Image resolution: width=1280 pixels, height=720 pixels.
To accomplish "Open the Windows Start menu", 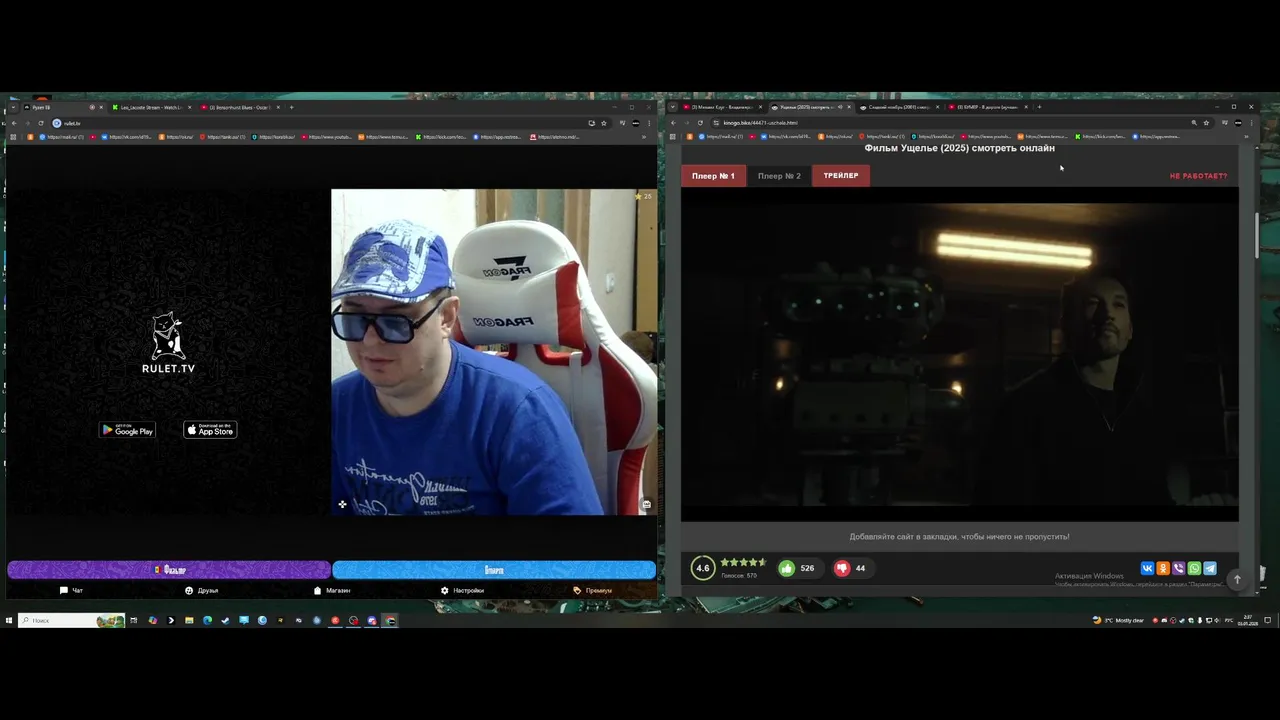I will [9, 620].
